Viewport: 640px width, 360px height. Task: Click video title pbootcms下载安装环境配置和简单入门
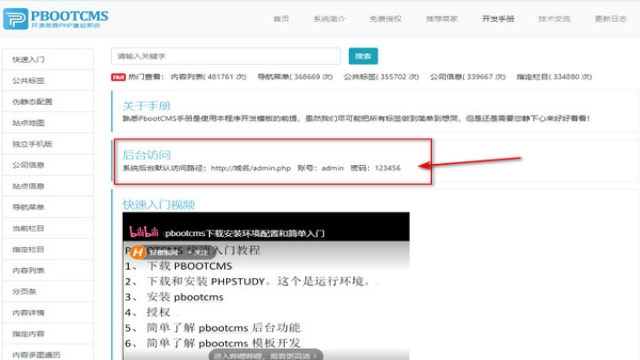(244, 233)
